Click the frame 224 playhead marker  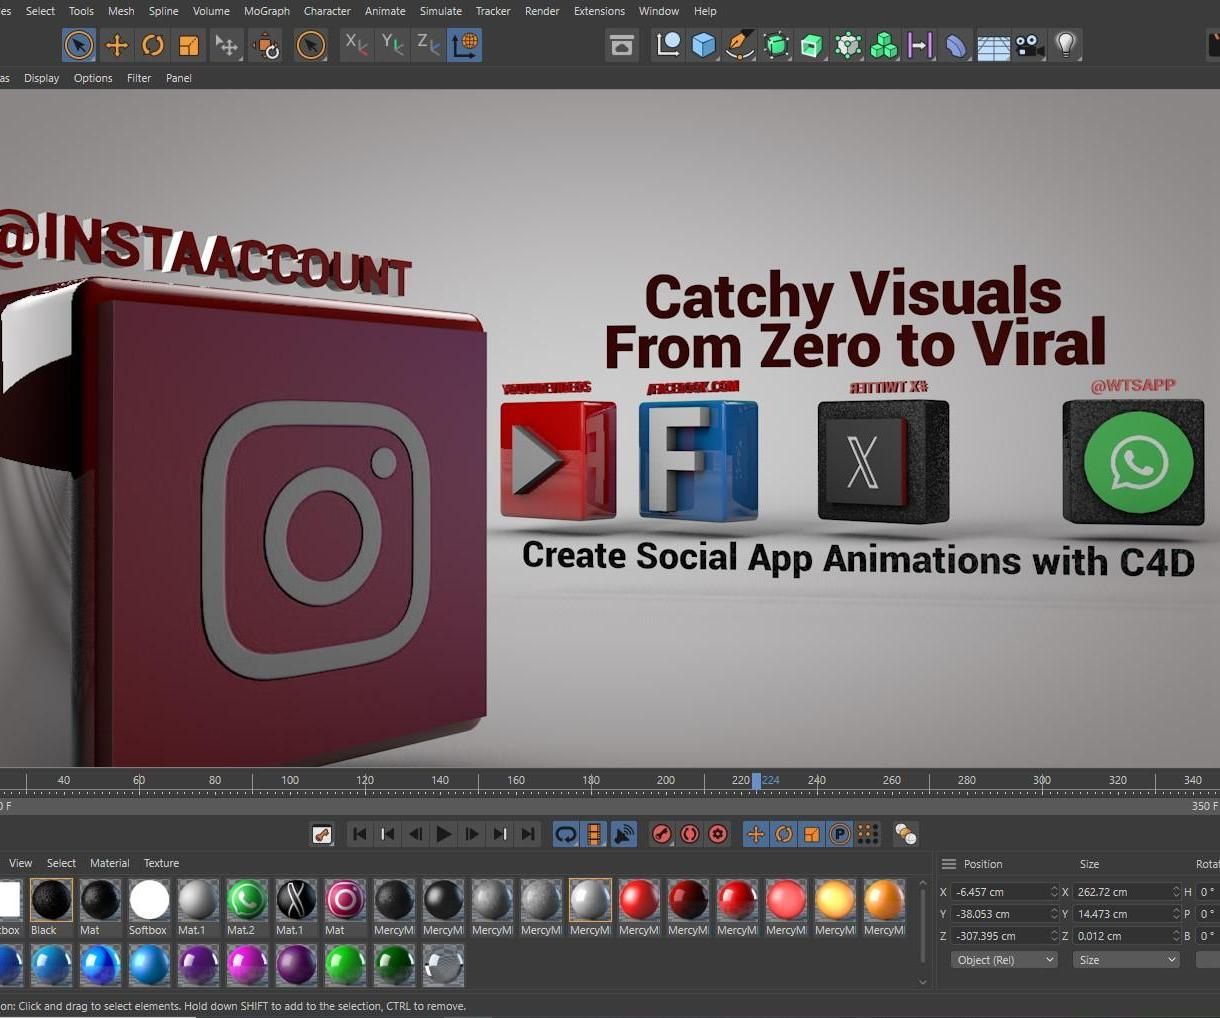click(x=757, y=781)
